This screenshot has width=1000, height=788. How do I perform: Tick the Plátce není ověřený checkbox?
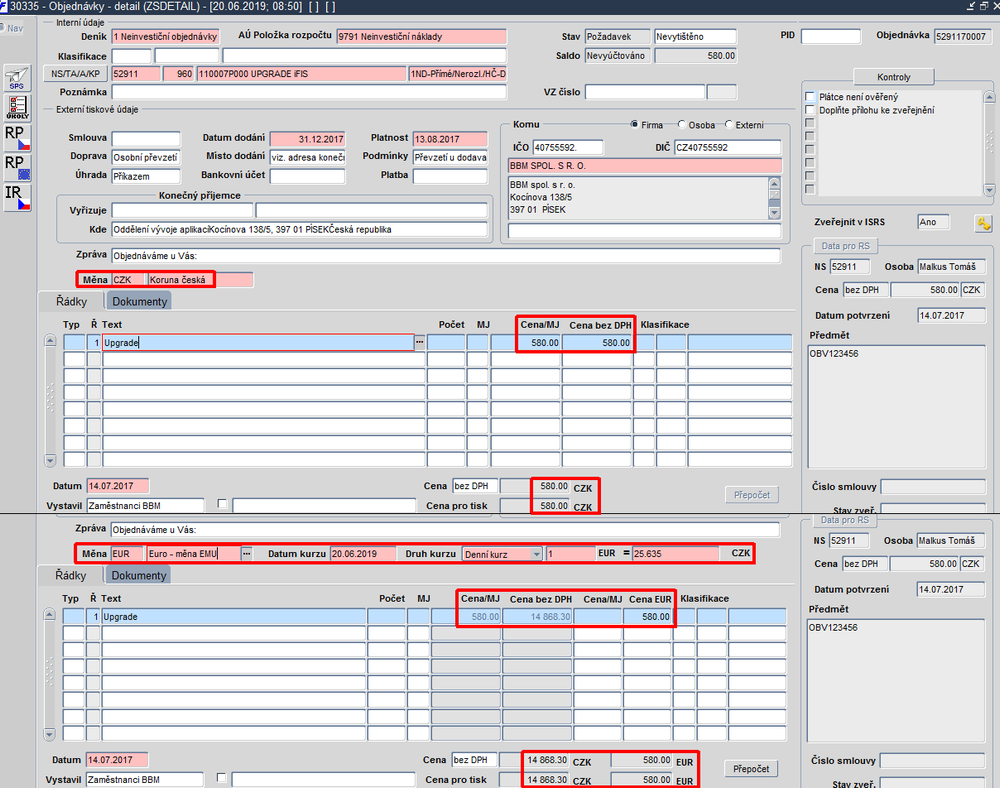click(810, 97)
